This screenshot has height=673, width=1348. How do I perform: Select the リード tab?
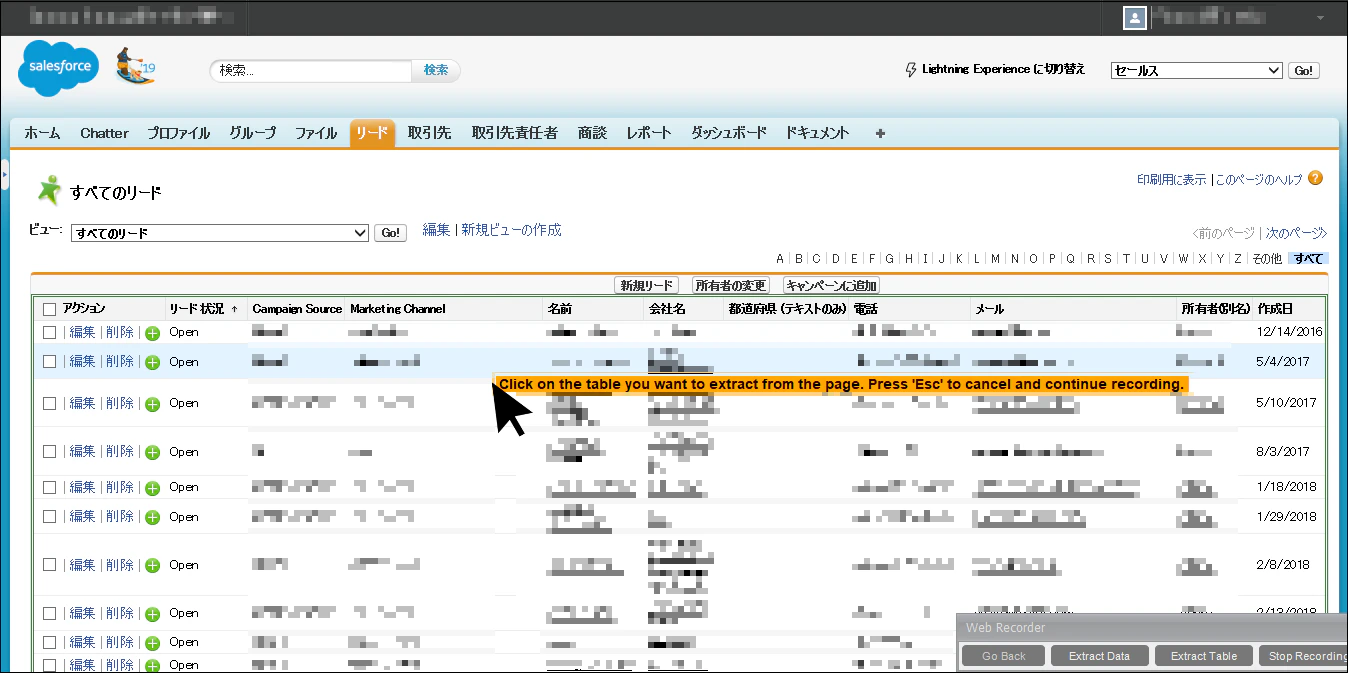(372, 133)
